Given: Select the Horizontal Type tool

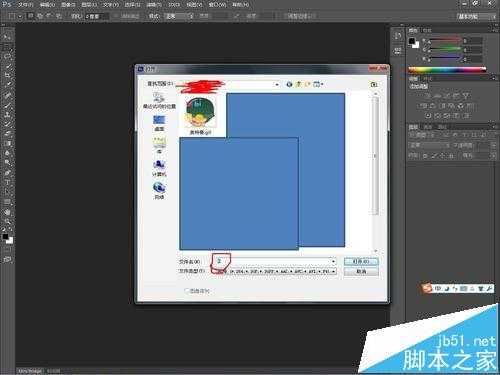Looking at the screenshot, I should click(x=7, y=182).
